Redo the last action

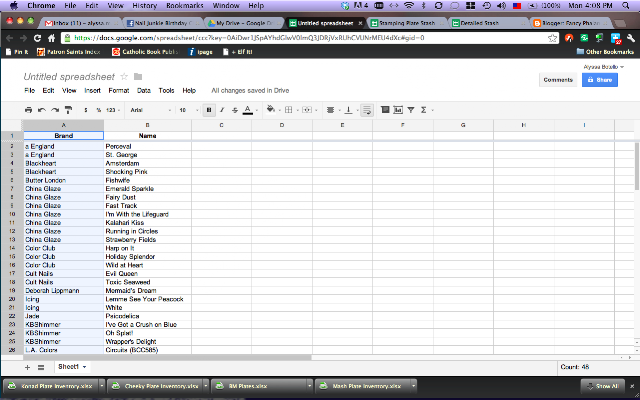click(55, 110)
